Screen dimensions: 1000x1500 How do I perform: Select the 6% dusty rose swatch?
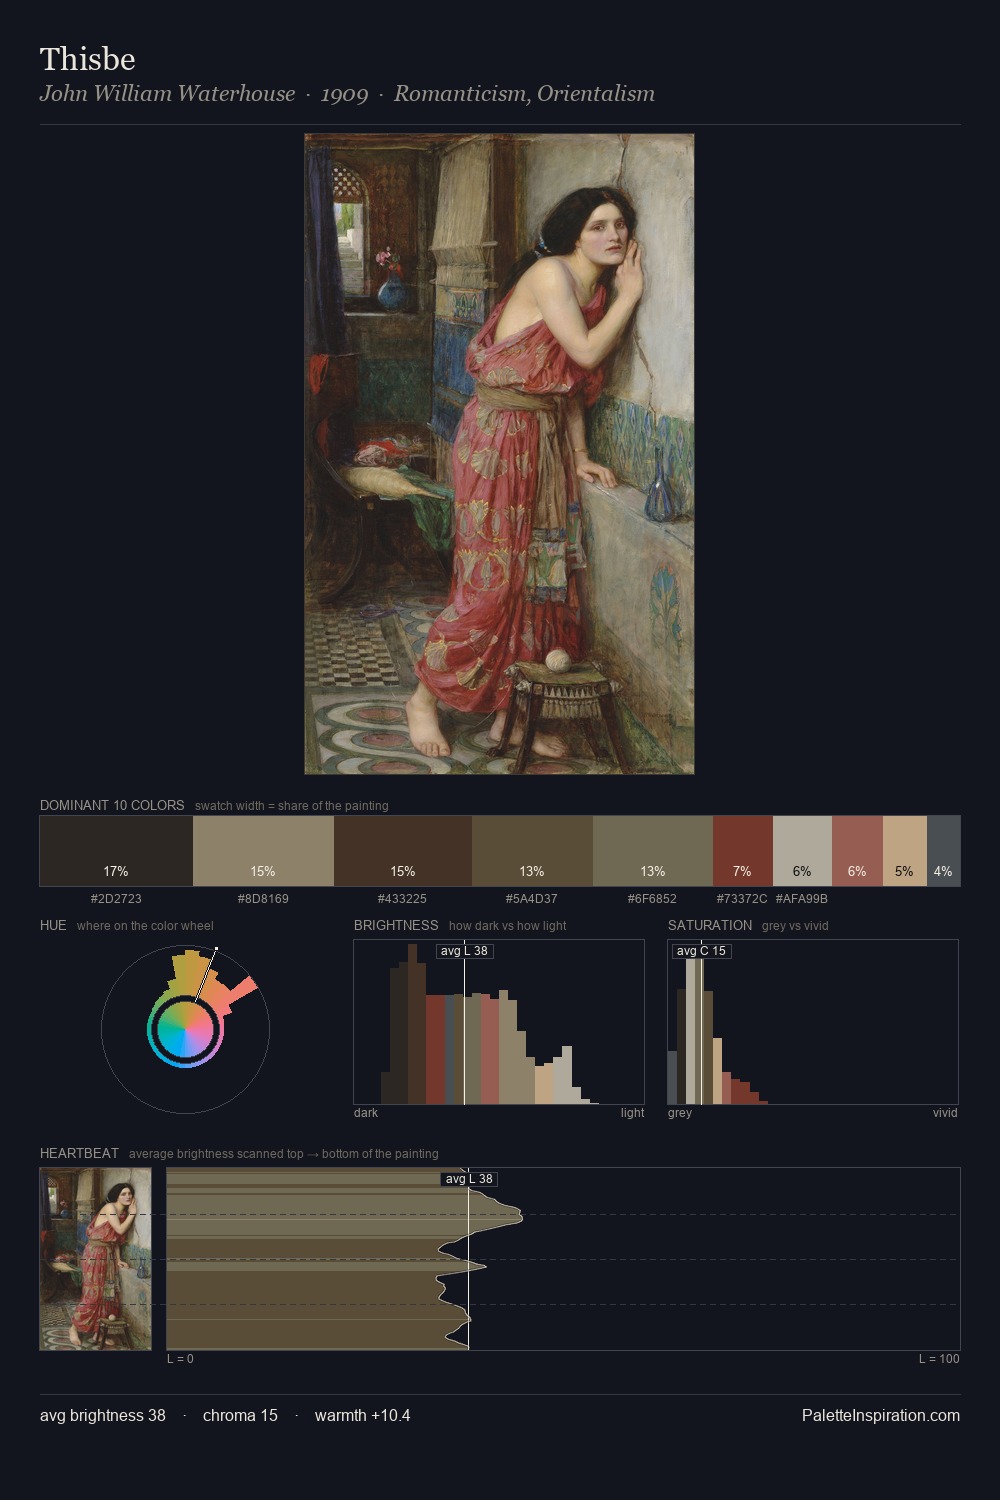click(x=857, y=851)
